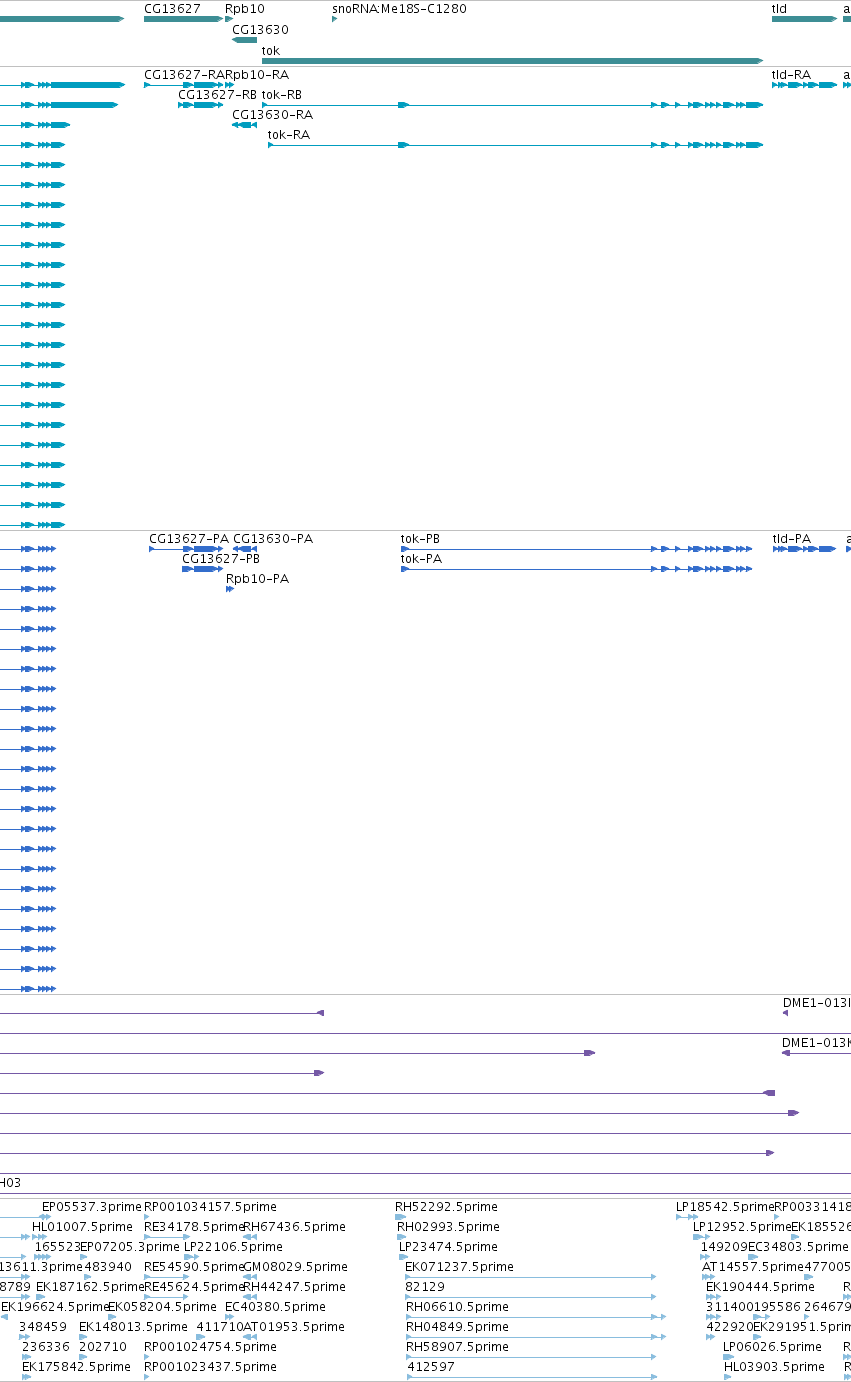Click EST RH44247.5prime

[294, 1287]
